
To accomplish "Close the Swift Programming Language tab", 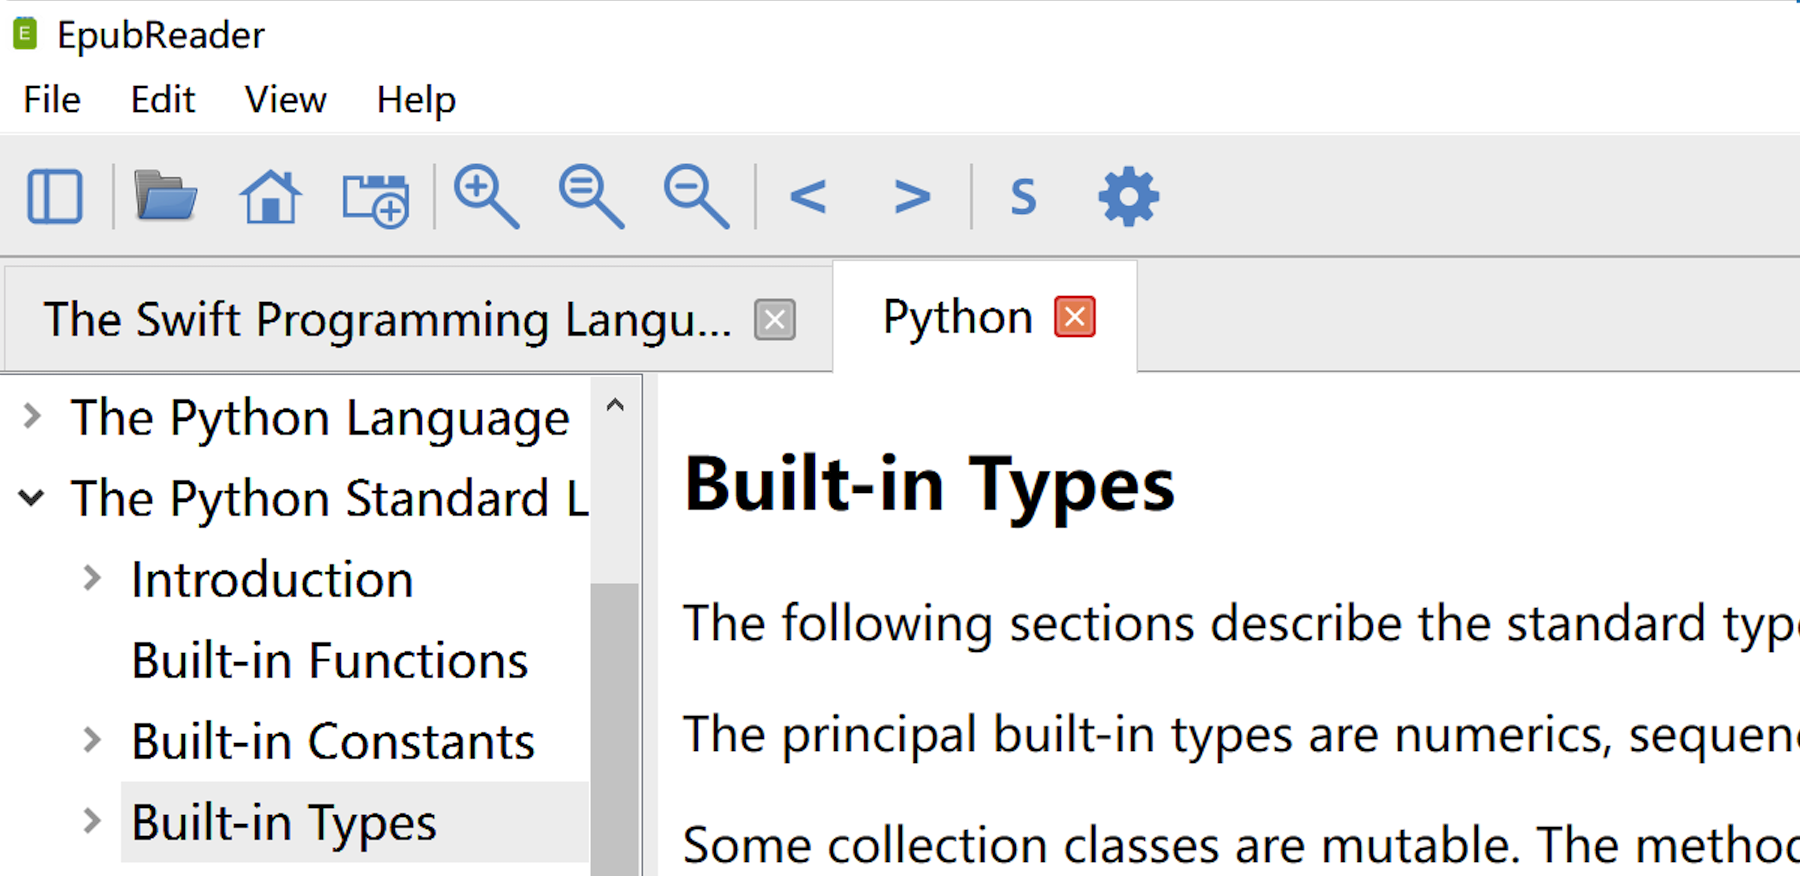I will [775, 320].
